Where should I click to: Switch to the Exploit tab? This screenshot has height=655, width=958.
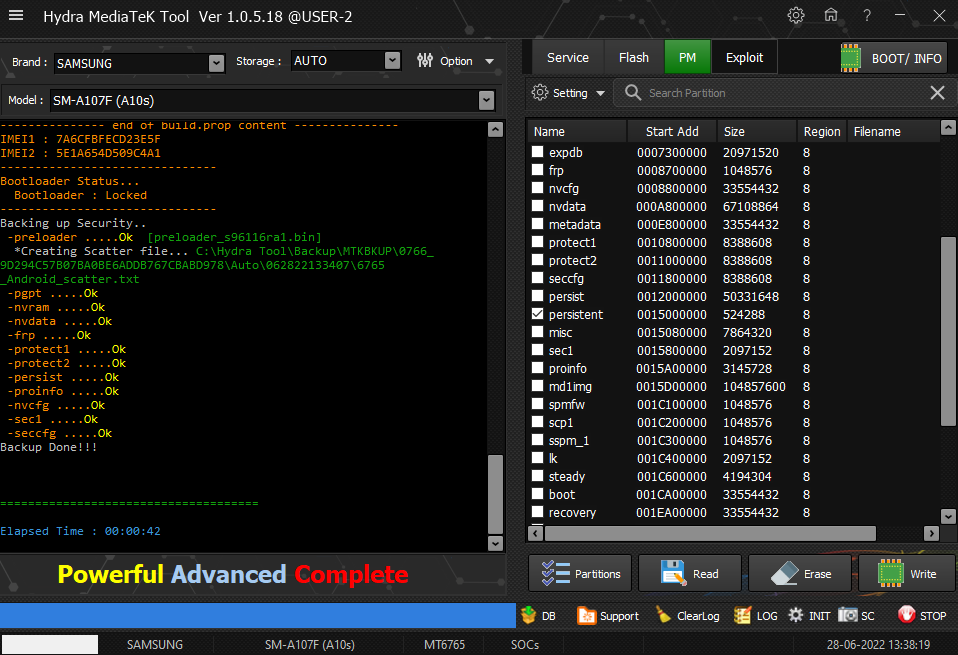click(x=744, y=57)
